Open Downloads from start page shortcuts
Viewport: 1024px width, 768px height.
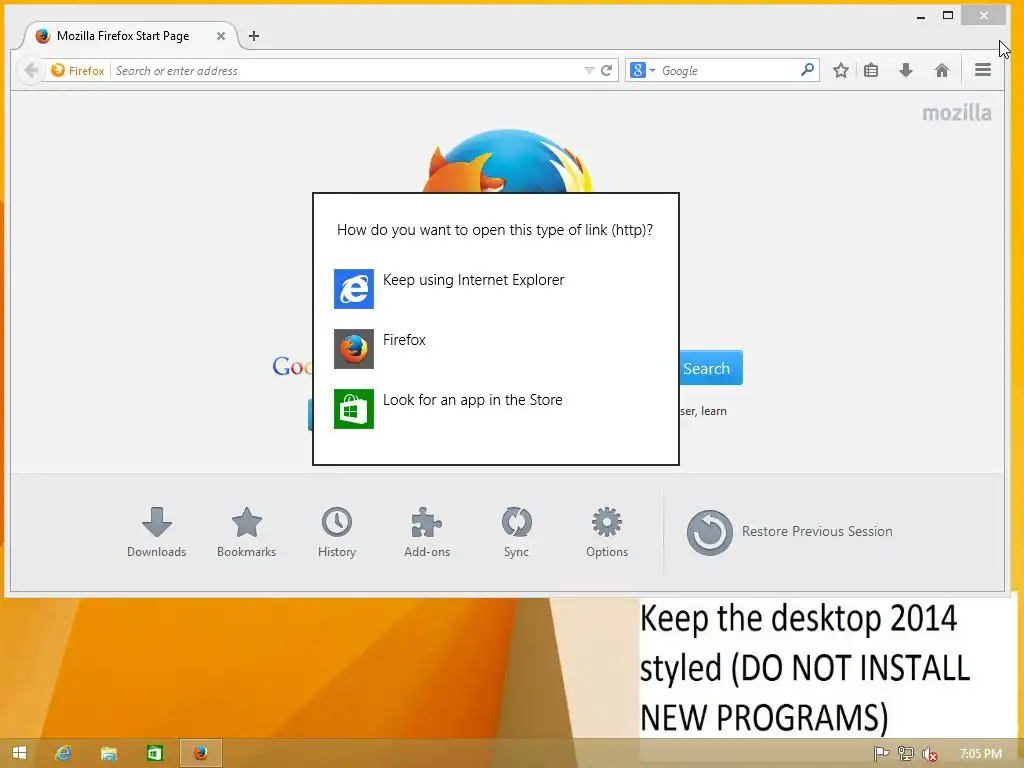[x=157, y=532]
